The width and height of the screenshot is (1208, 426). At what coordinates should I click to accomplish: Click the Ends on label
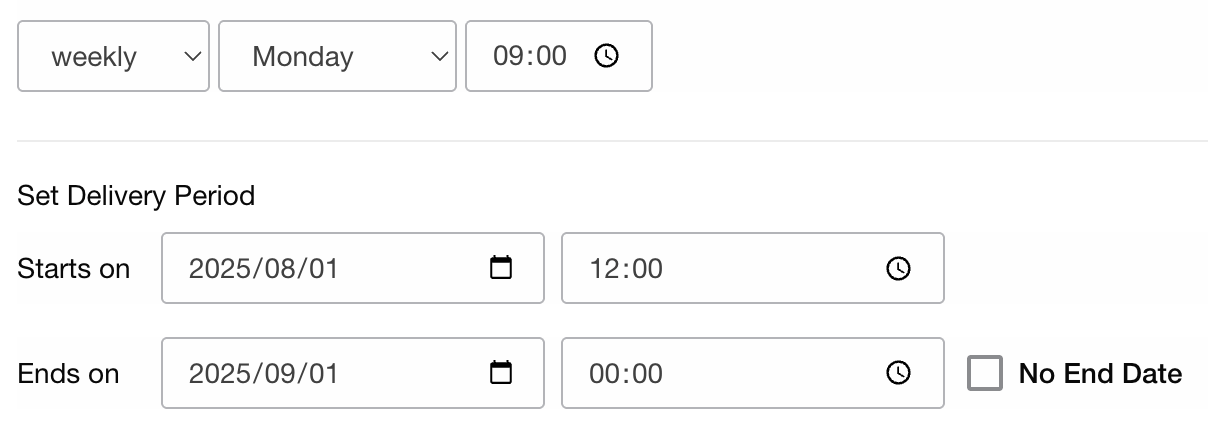68,373
